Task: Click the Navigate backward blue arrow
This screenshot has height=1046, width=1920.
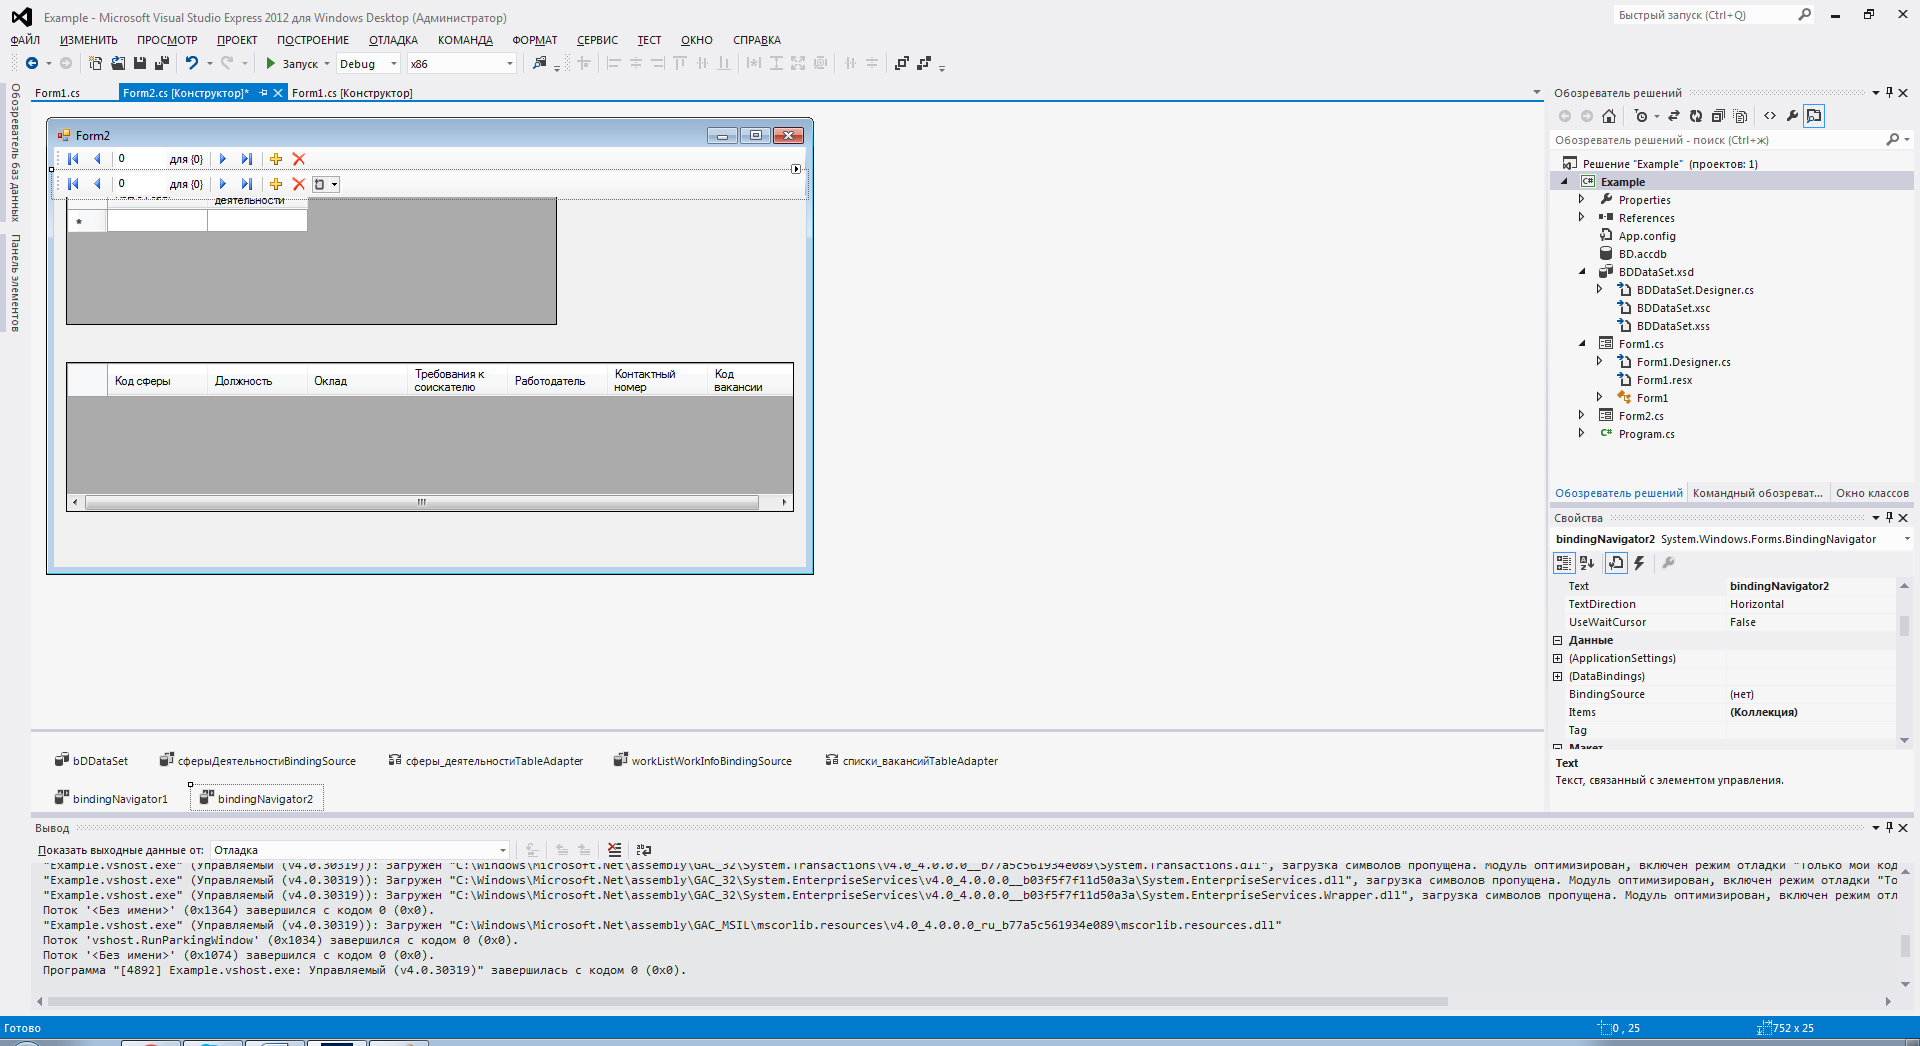Action: 32,63
